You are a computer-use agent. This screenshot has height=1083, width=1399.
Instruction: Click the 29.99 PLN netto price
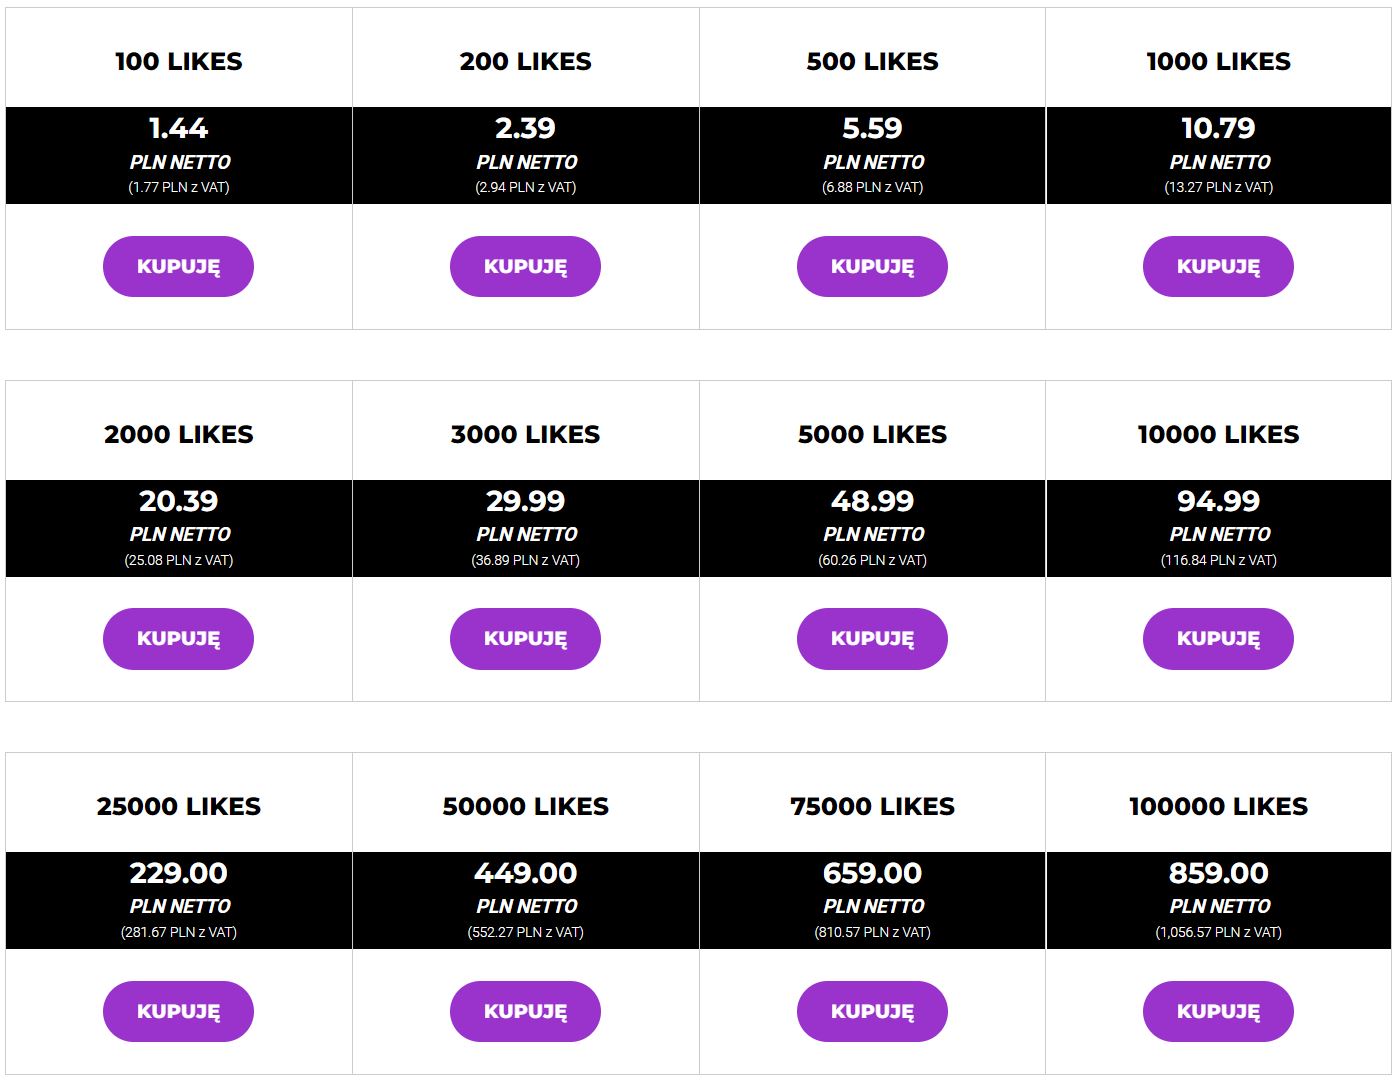tap(525, 501)
